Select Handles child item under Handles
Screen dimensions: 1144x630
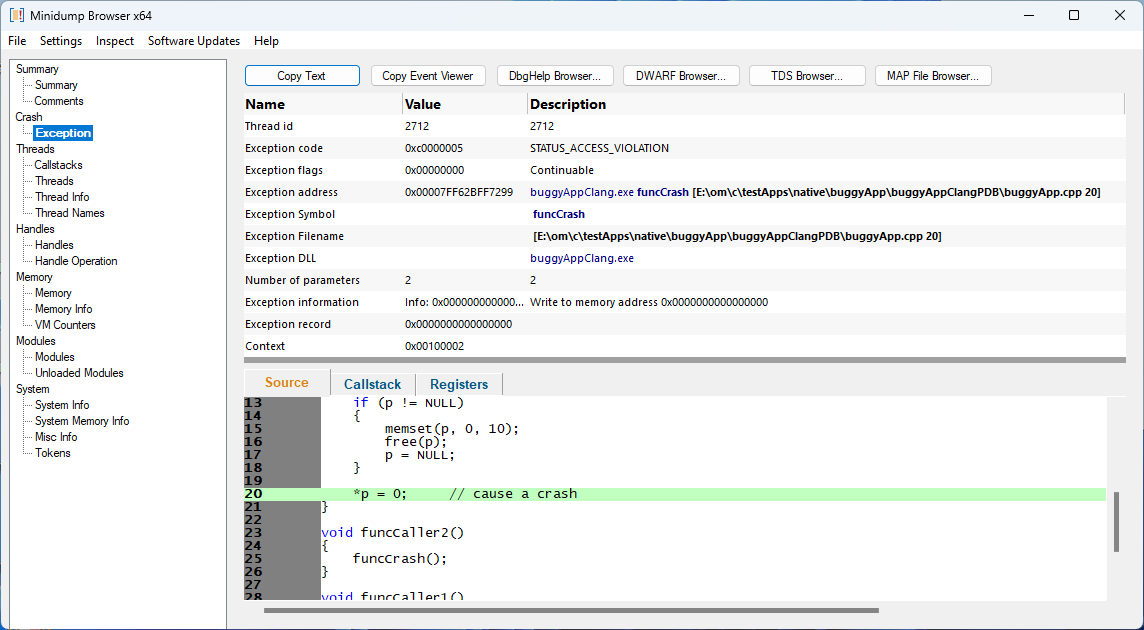point(54,245)
